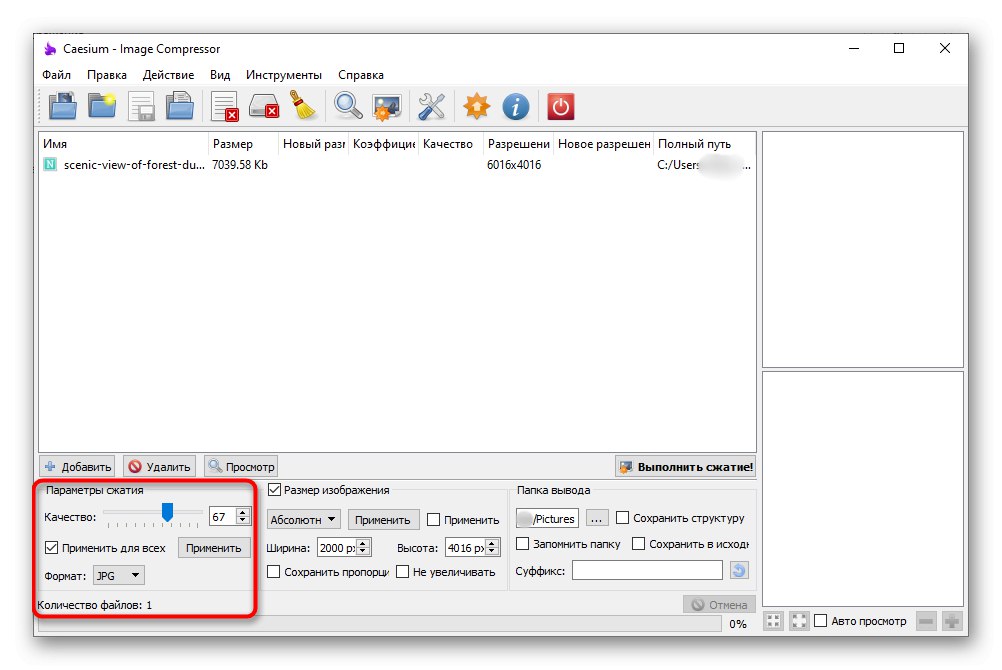
Task: Open the Абсолютн resize mode dropdown
Action: 304,520
